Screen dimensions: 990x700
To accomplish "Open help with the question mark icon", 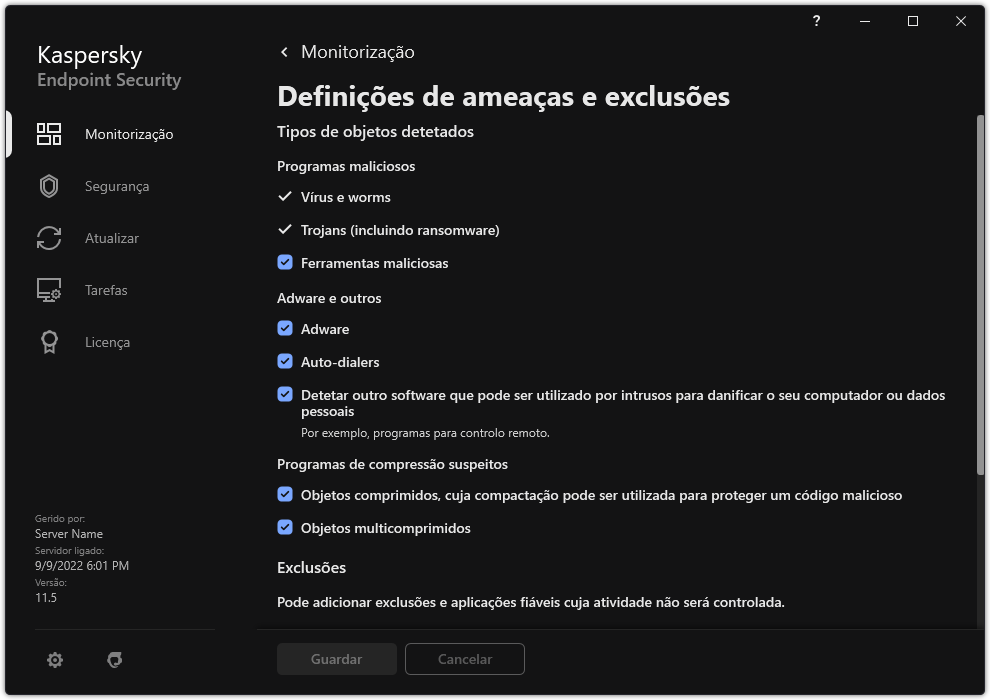I will pyautogui.click(x=815, y=21).
